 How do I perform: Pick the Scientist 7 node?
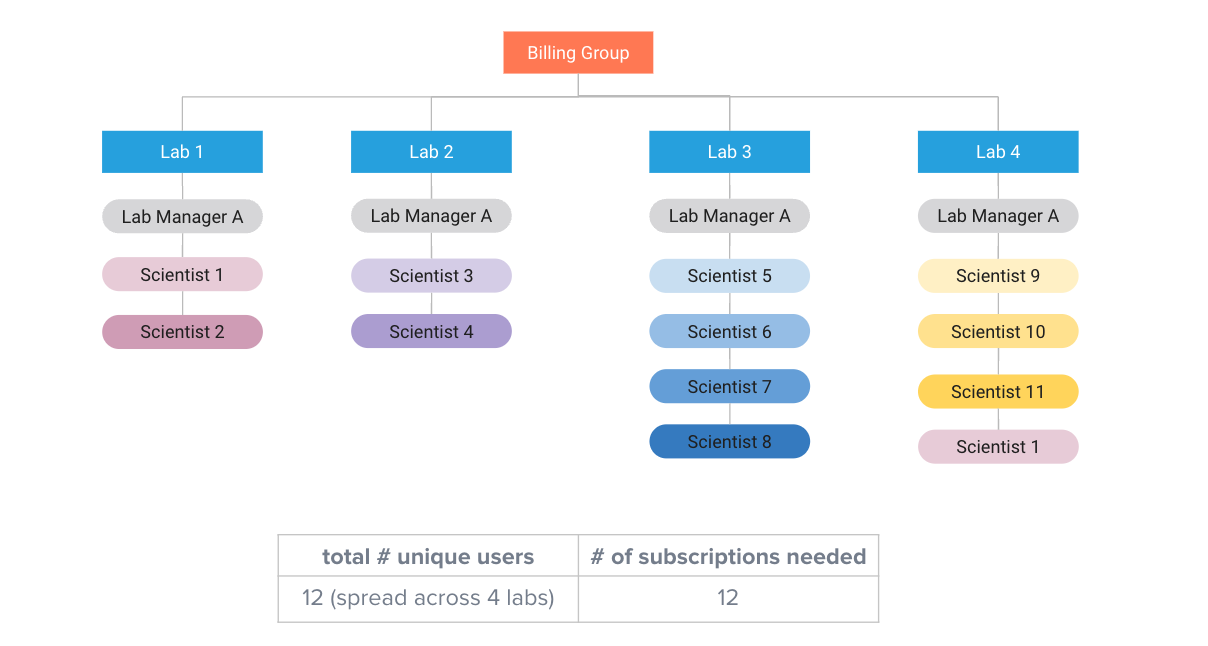pos(729,386)
